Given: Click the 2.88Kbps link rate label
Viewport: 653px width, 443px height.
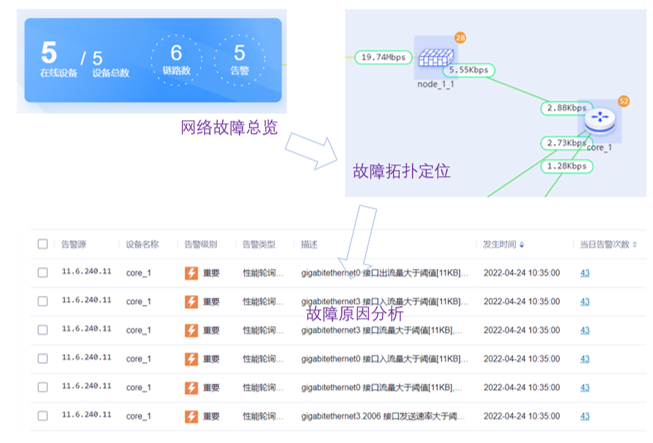Looking at the screenshot, I should point(566,108).
